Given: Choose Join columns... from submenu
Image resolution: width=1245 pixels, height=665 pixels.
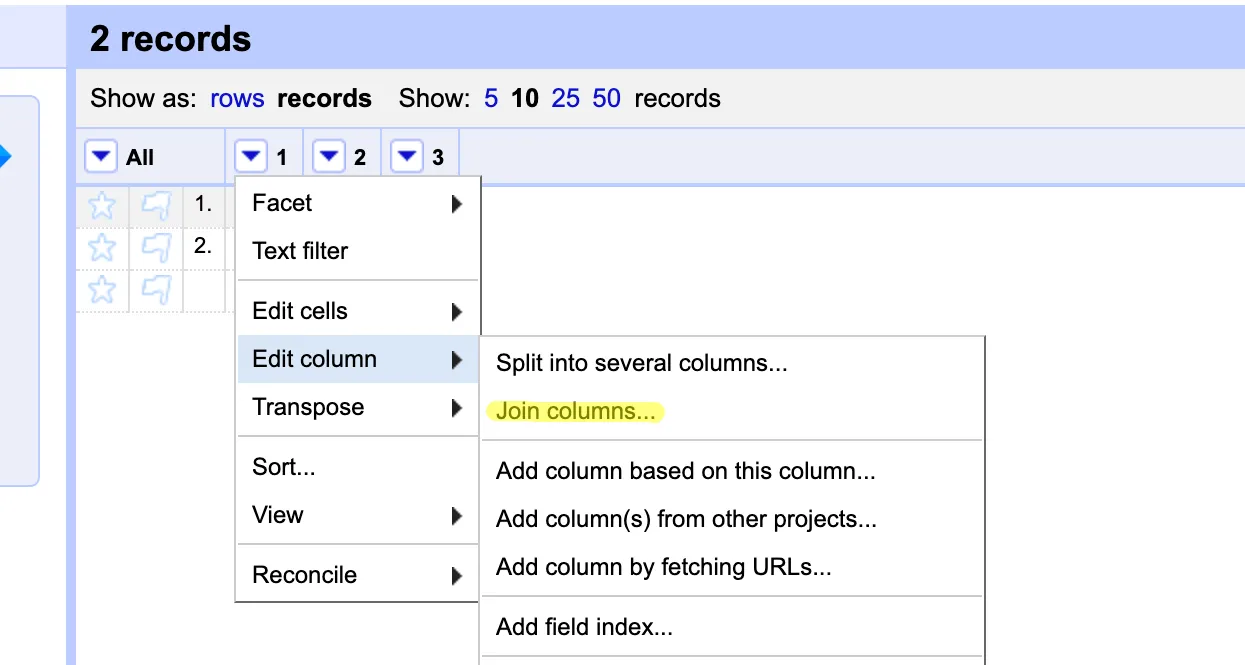Looking at the screenshot, I should click(578, 411).
